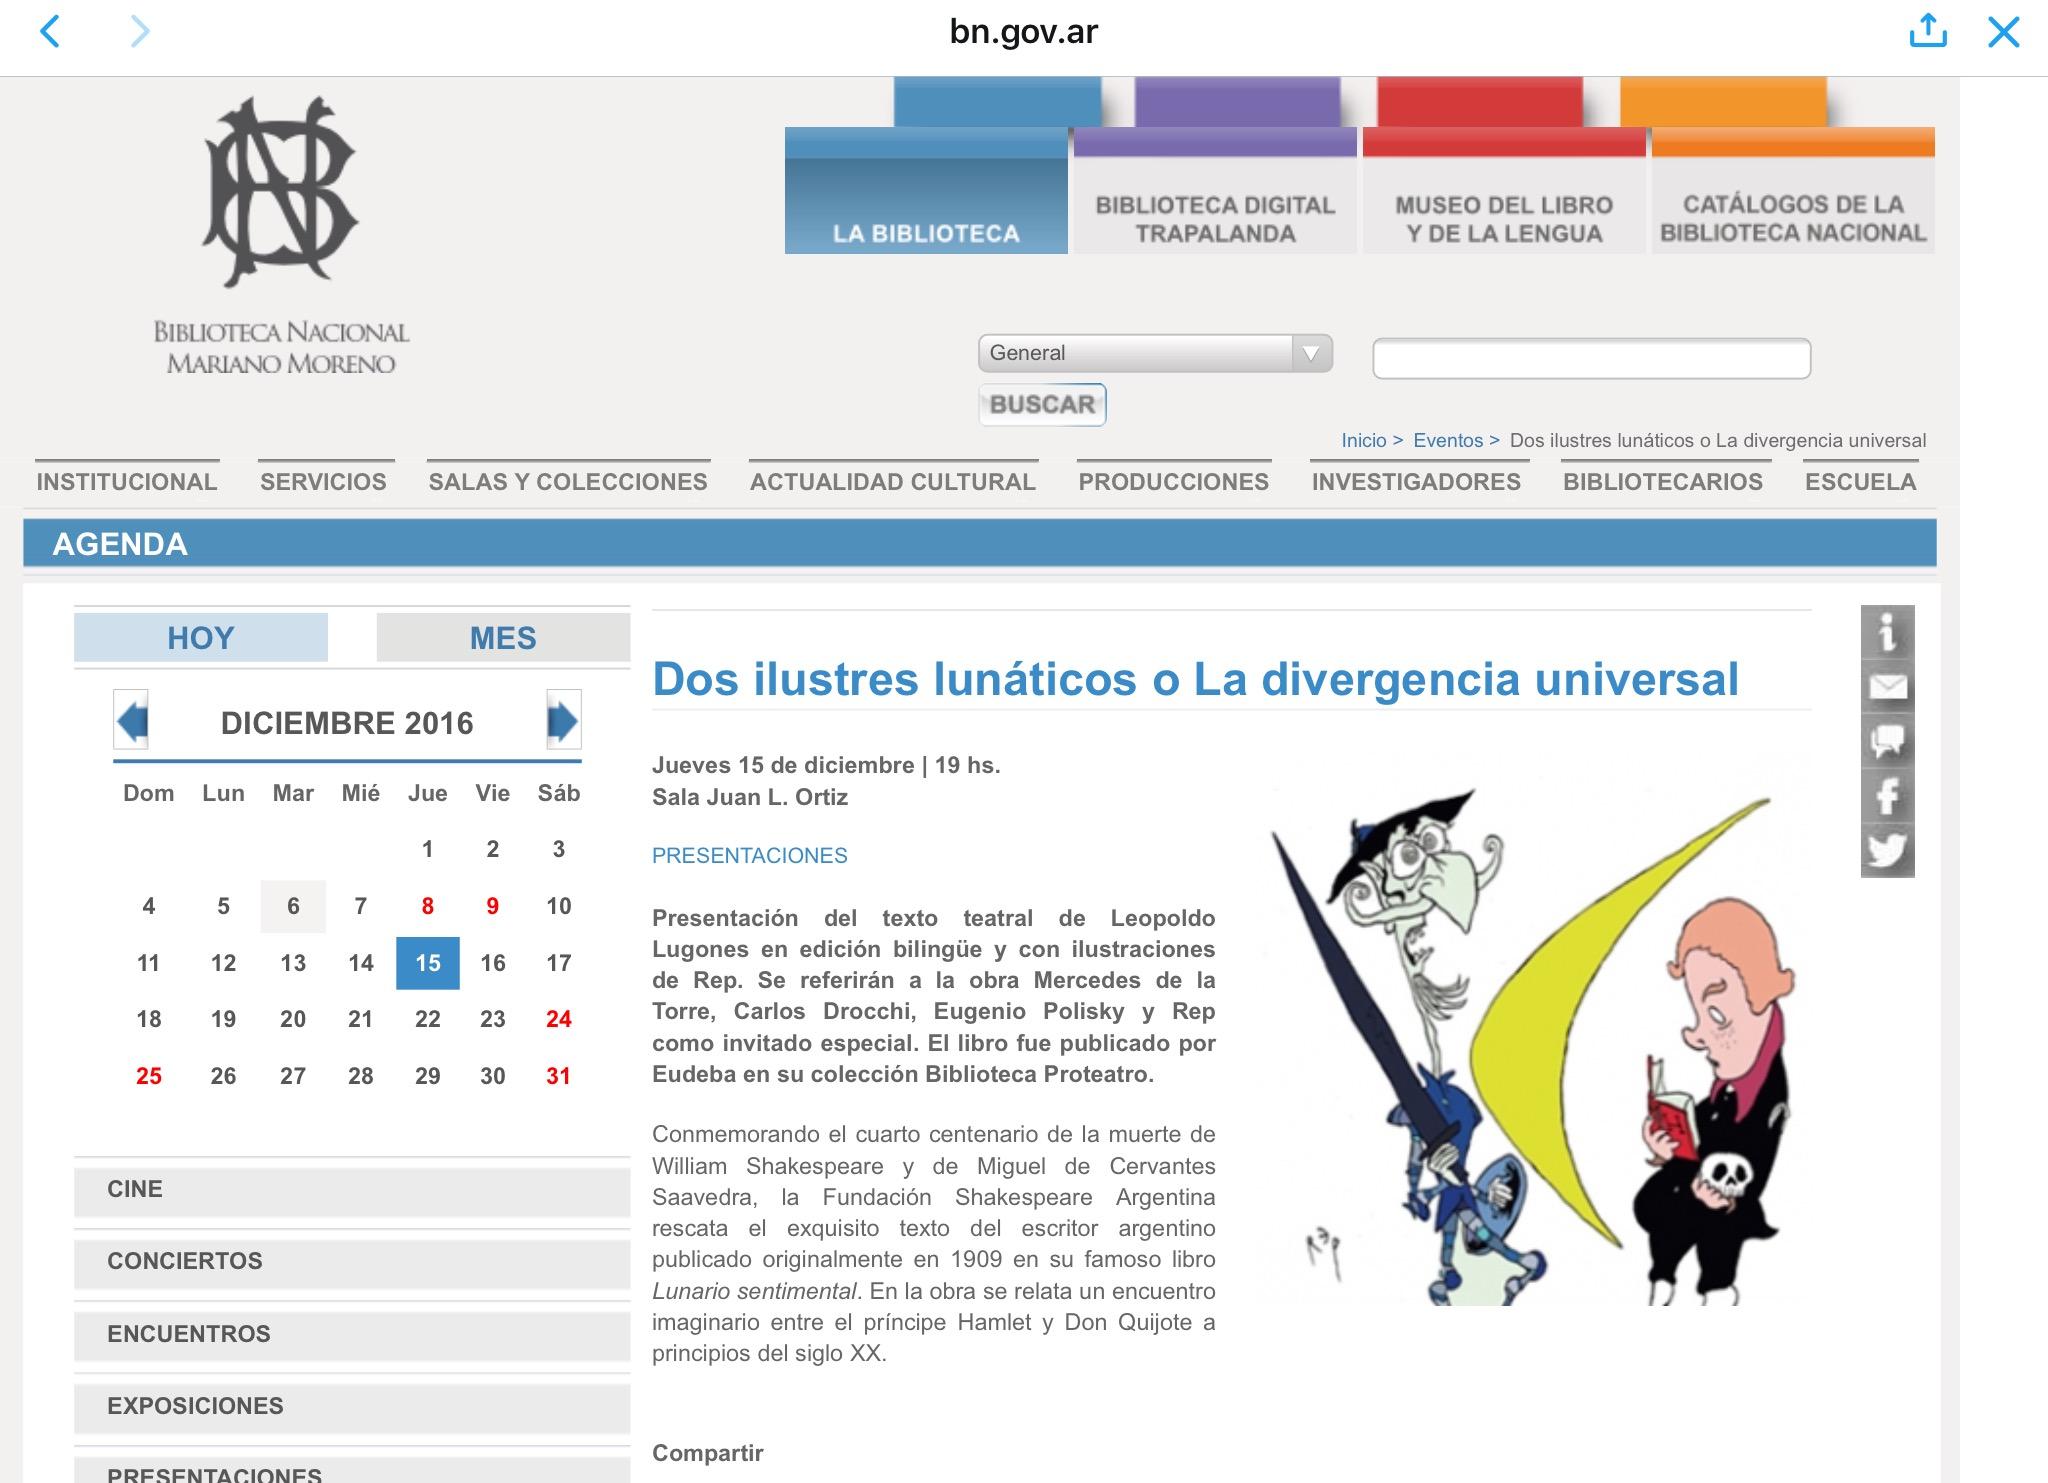
Task: Open the Investigadores menu
Action: click(1416, 482)
